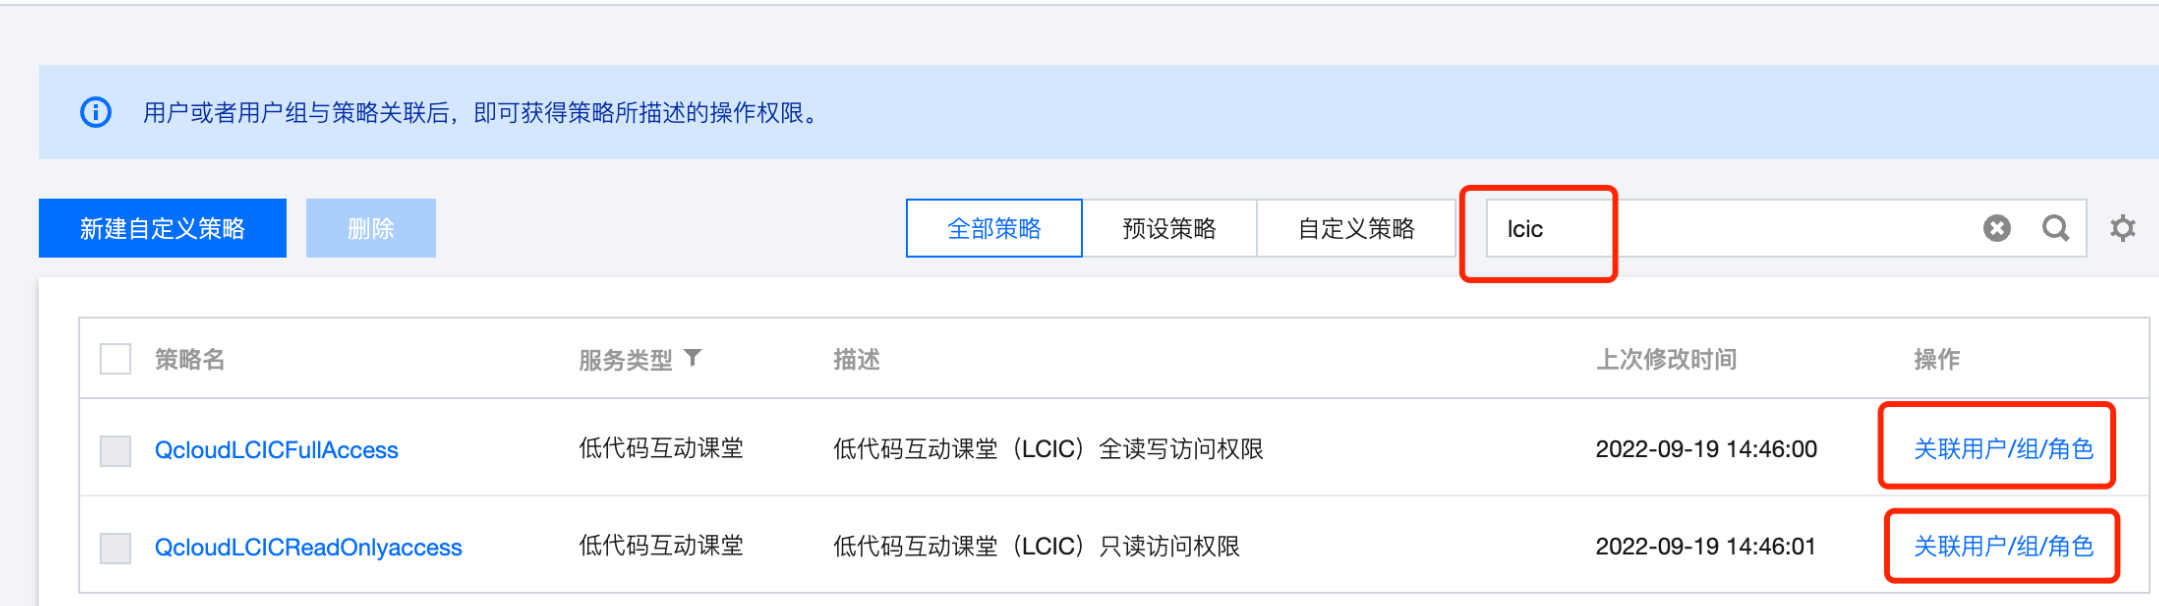Image resolution: width=2159 pixels, height=606 pixels.
Task: Clear the lcic search text
Action: click(x=1996, y=229)
